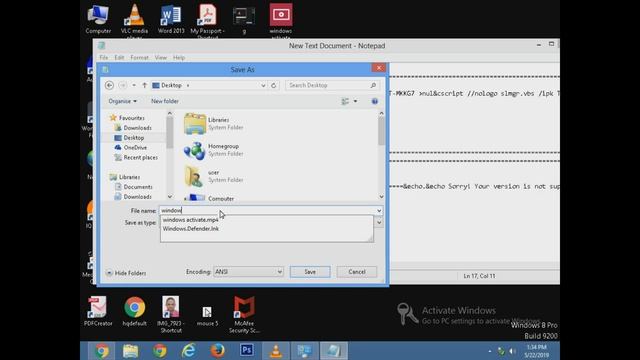Open Photoshop in taskbar
Image resolution: width=640 pixels, height=360 pixels.
(247, 351)
